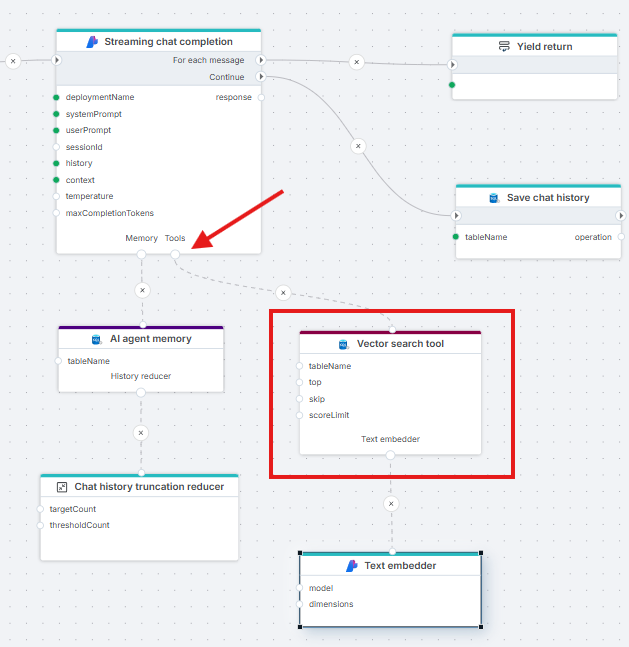Click the targetCount input port
This screenshot has width=629, height=647.
click(x=40, y=509)
